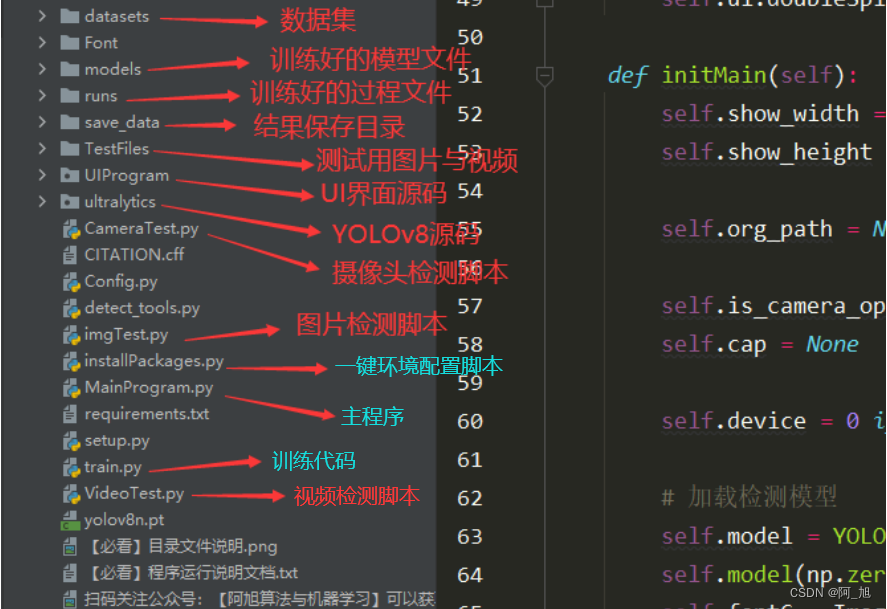Image resolution: width=887 pixels, height=609 pixels.
Task: Expand the datasets tree node
Action: coord(40,16)
